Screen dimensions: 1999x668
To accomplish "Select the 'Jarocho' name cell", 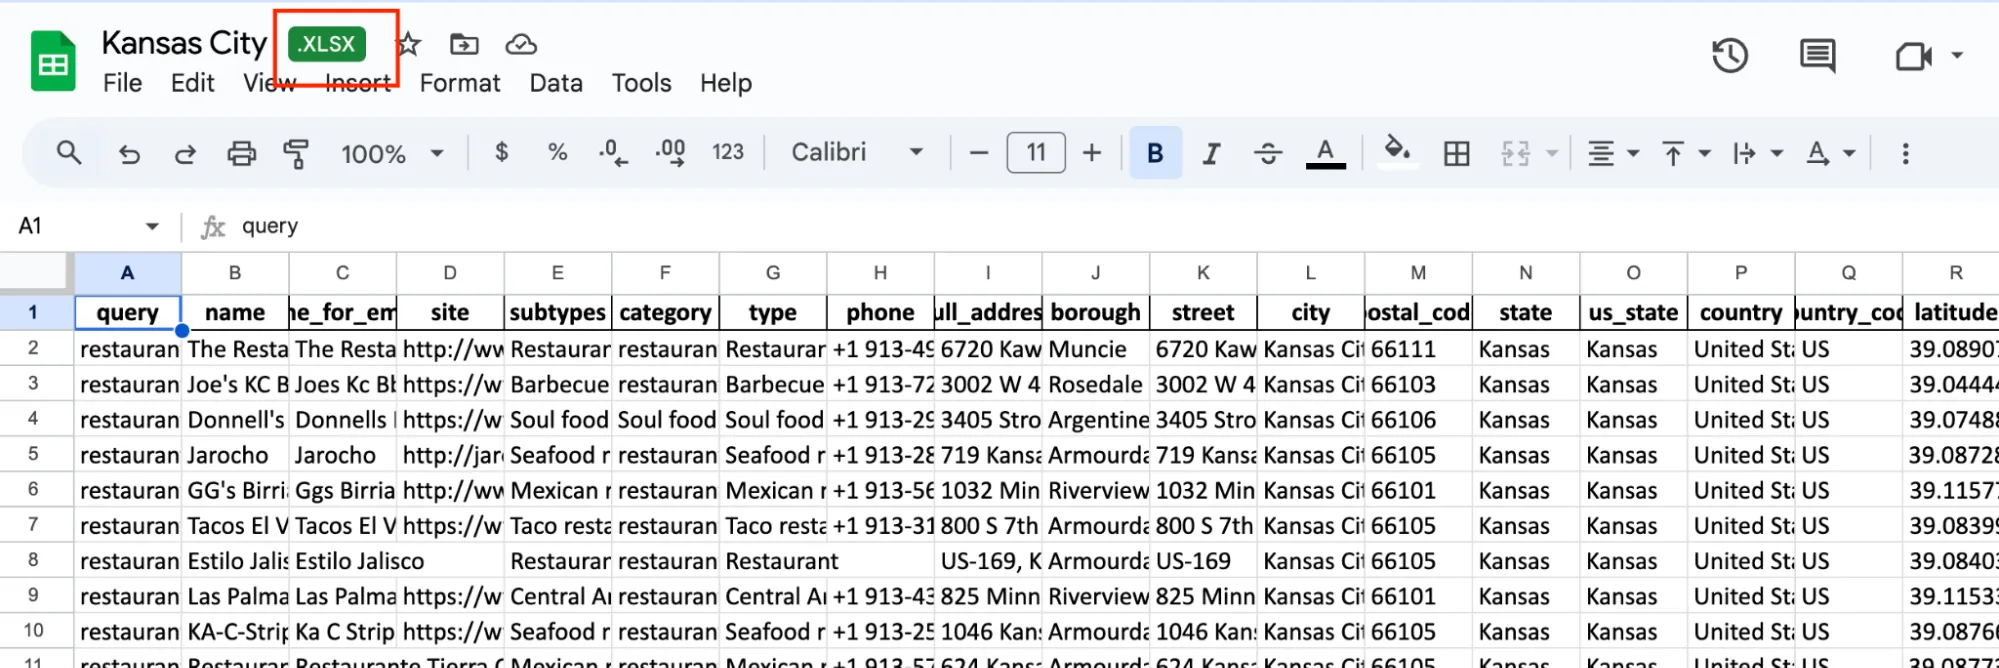I will [x=235, y=455].
